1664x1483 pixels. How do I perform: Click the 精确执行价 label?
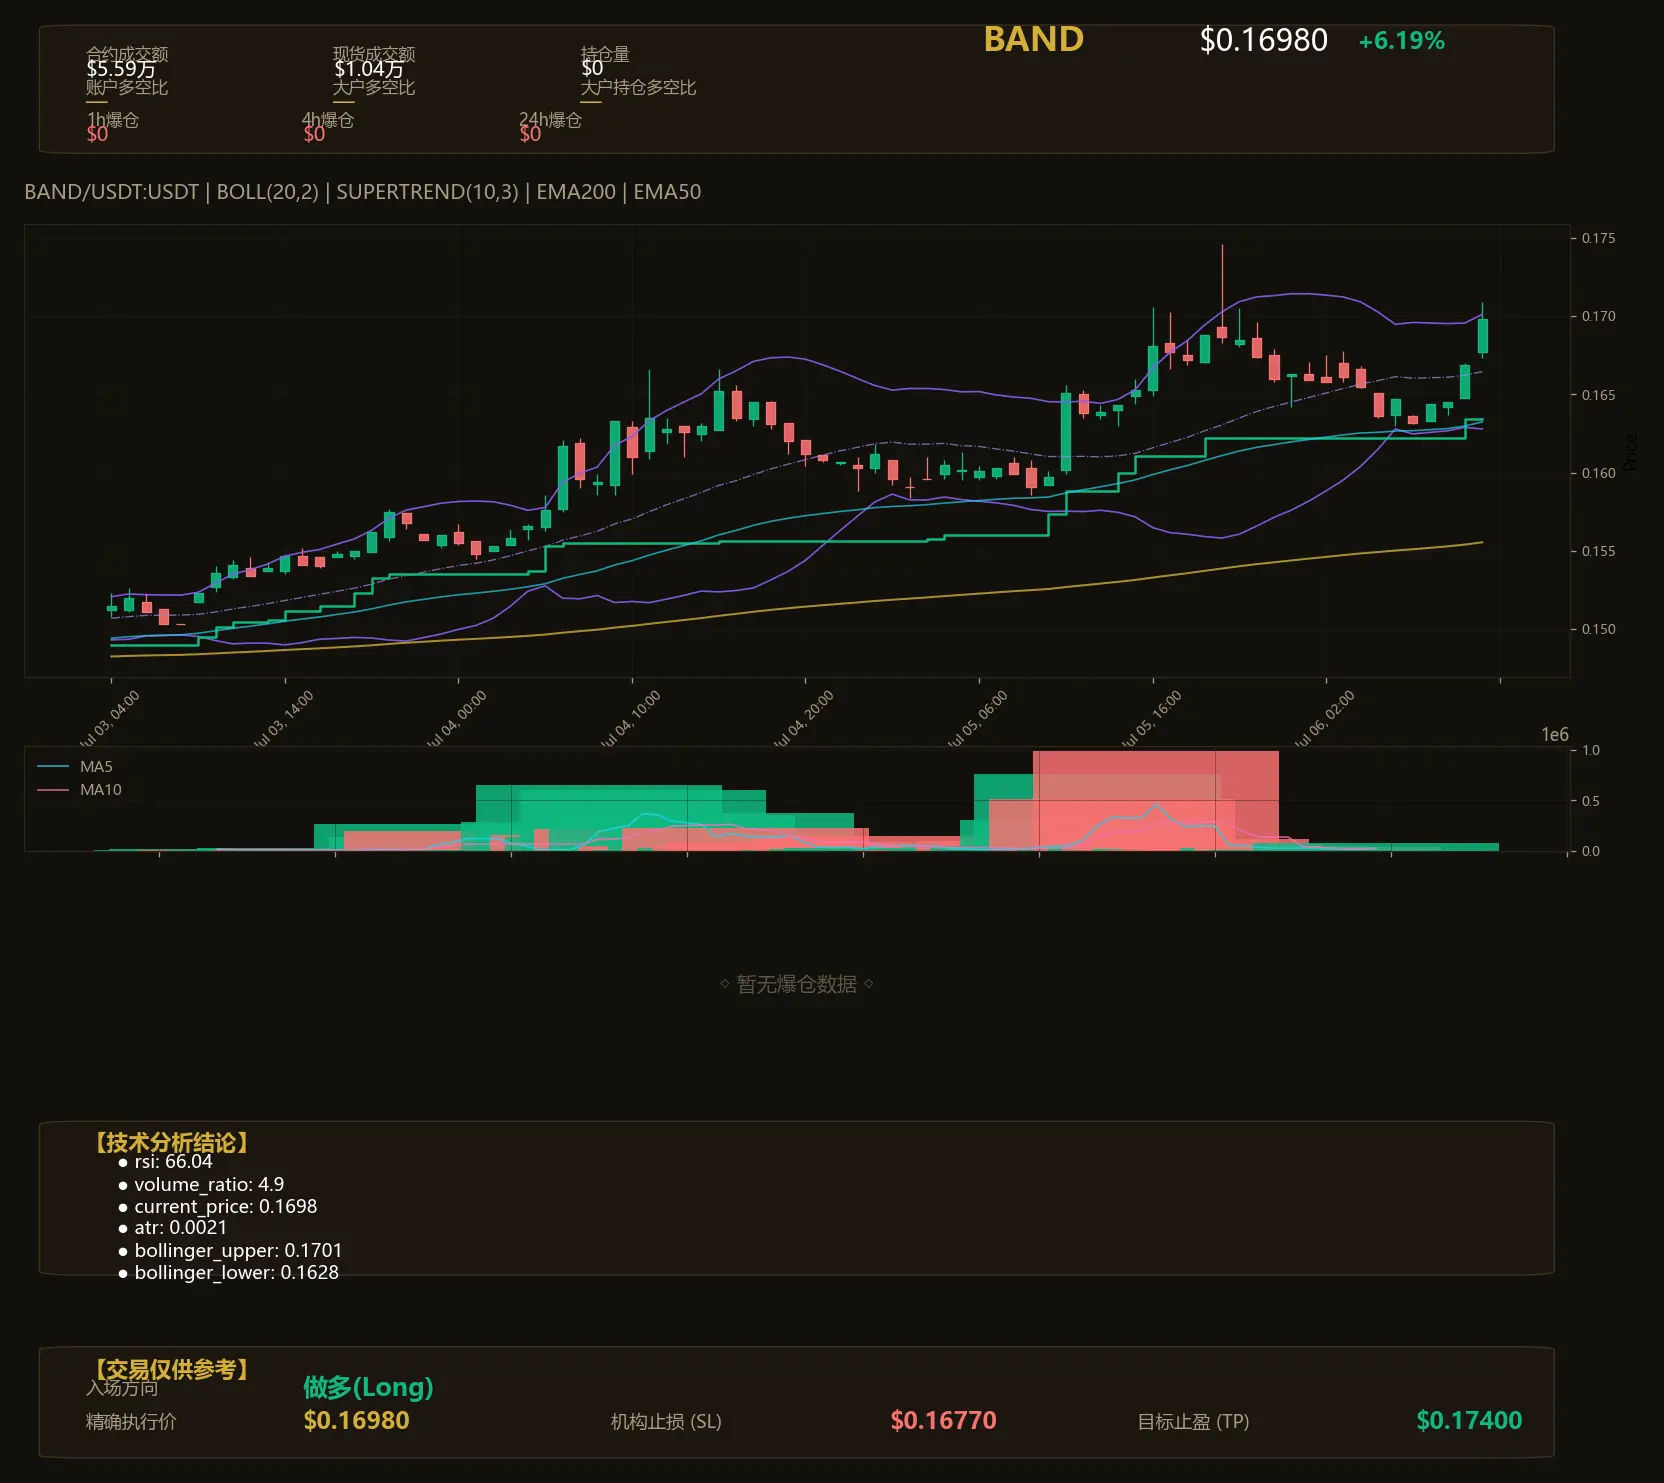point(131,1422)
